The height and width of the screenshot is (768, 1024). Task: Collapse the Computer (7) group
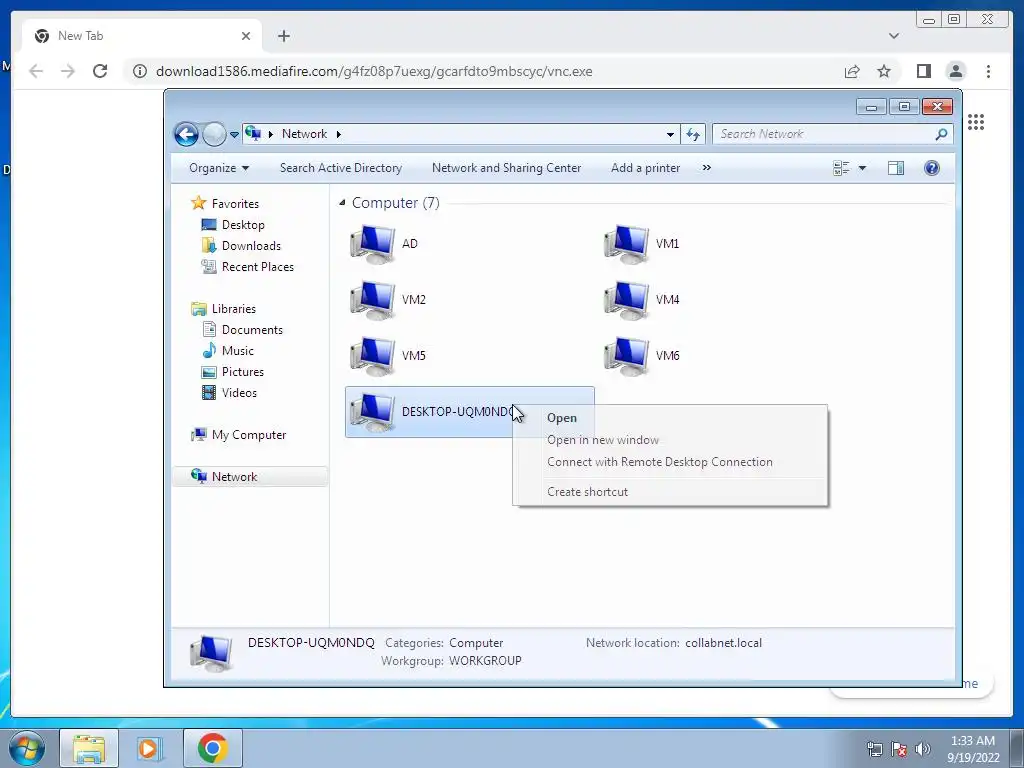point(342,203)
